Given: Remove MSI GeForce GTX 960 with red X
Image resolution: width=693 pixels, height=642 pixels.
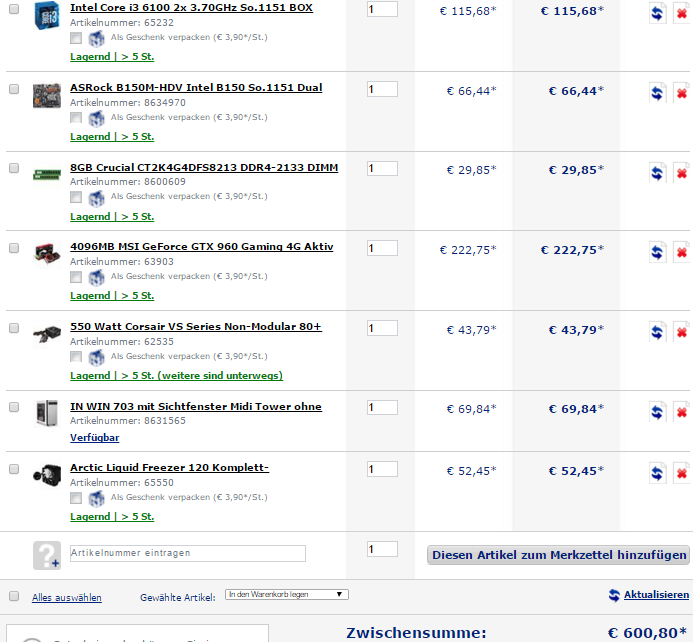Looking at the screenshot, I should [x=682, y=252].
